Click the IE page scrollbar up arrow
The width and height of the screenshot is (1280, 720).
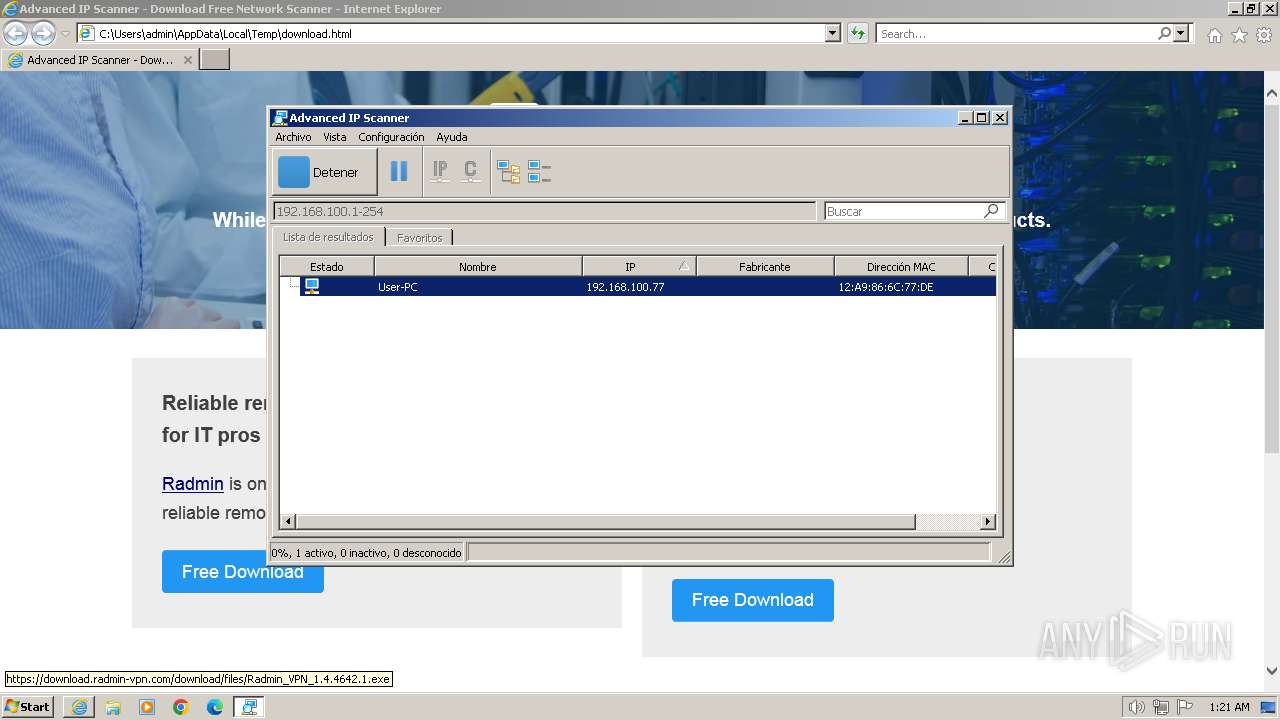(x=1272, y=94)
